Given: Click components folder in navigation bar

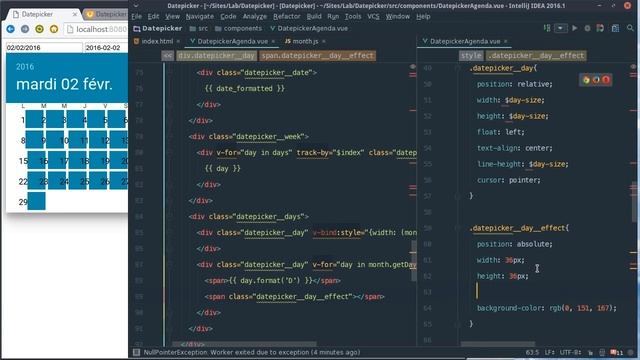Looking at the screenshot, I should [x=238, y=29].
